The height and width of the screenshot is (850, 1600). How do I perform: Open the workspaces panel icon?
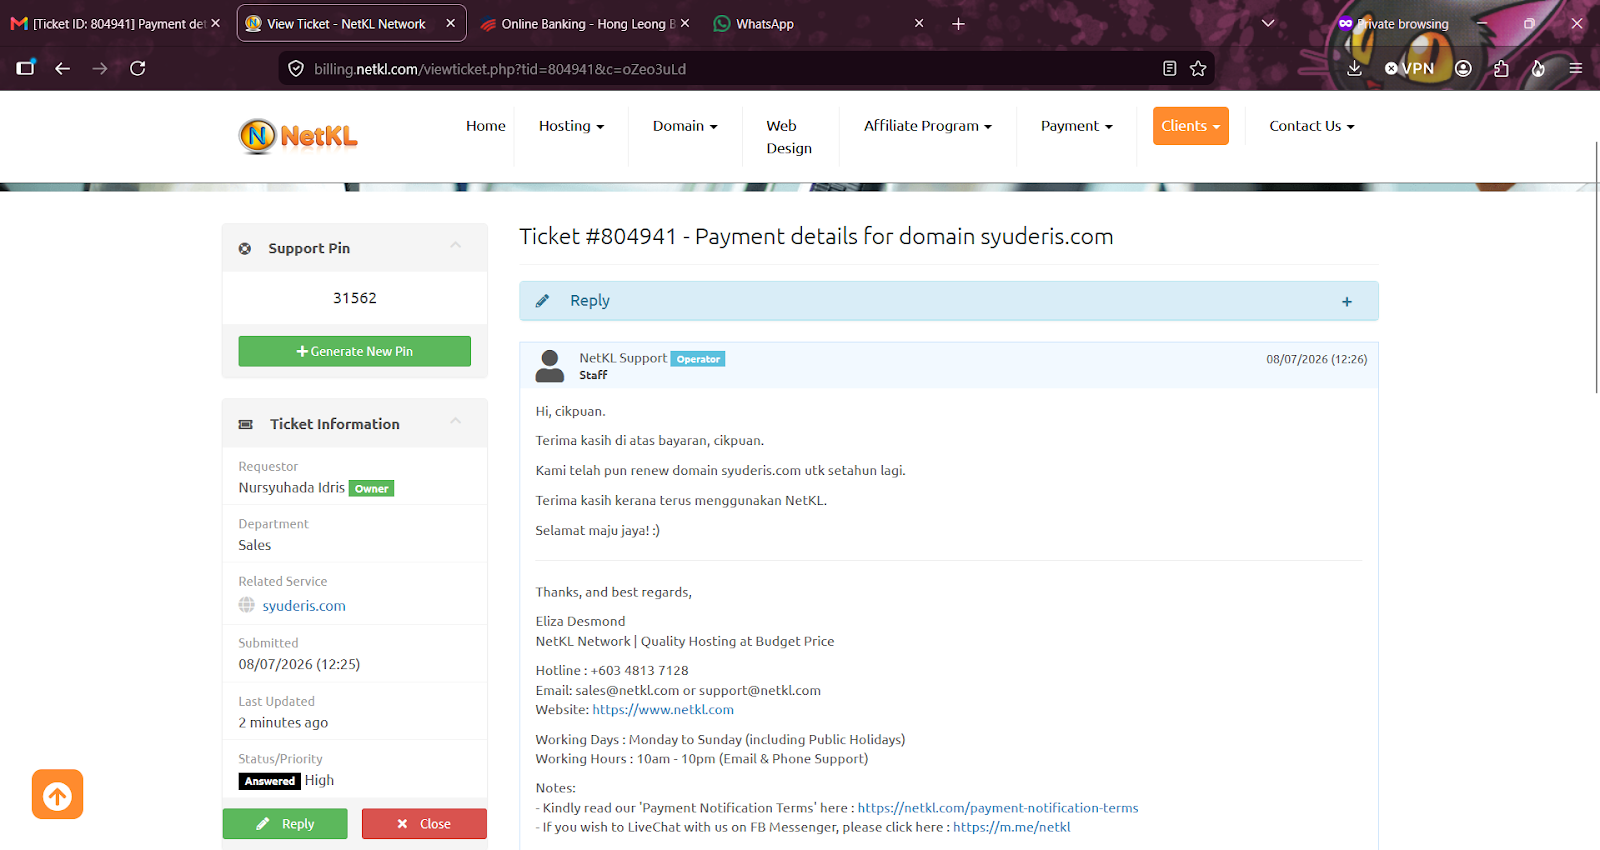pyautogui.click(x=26, y=68)
